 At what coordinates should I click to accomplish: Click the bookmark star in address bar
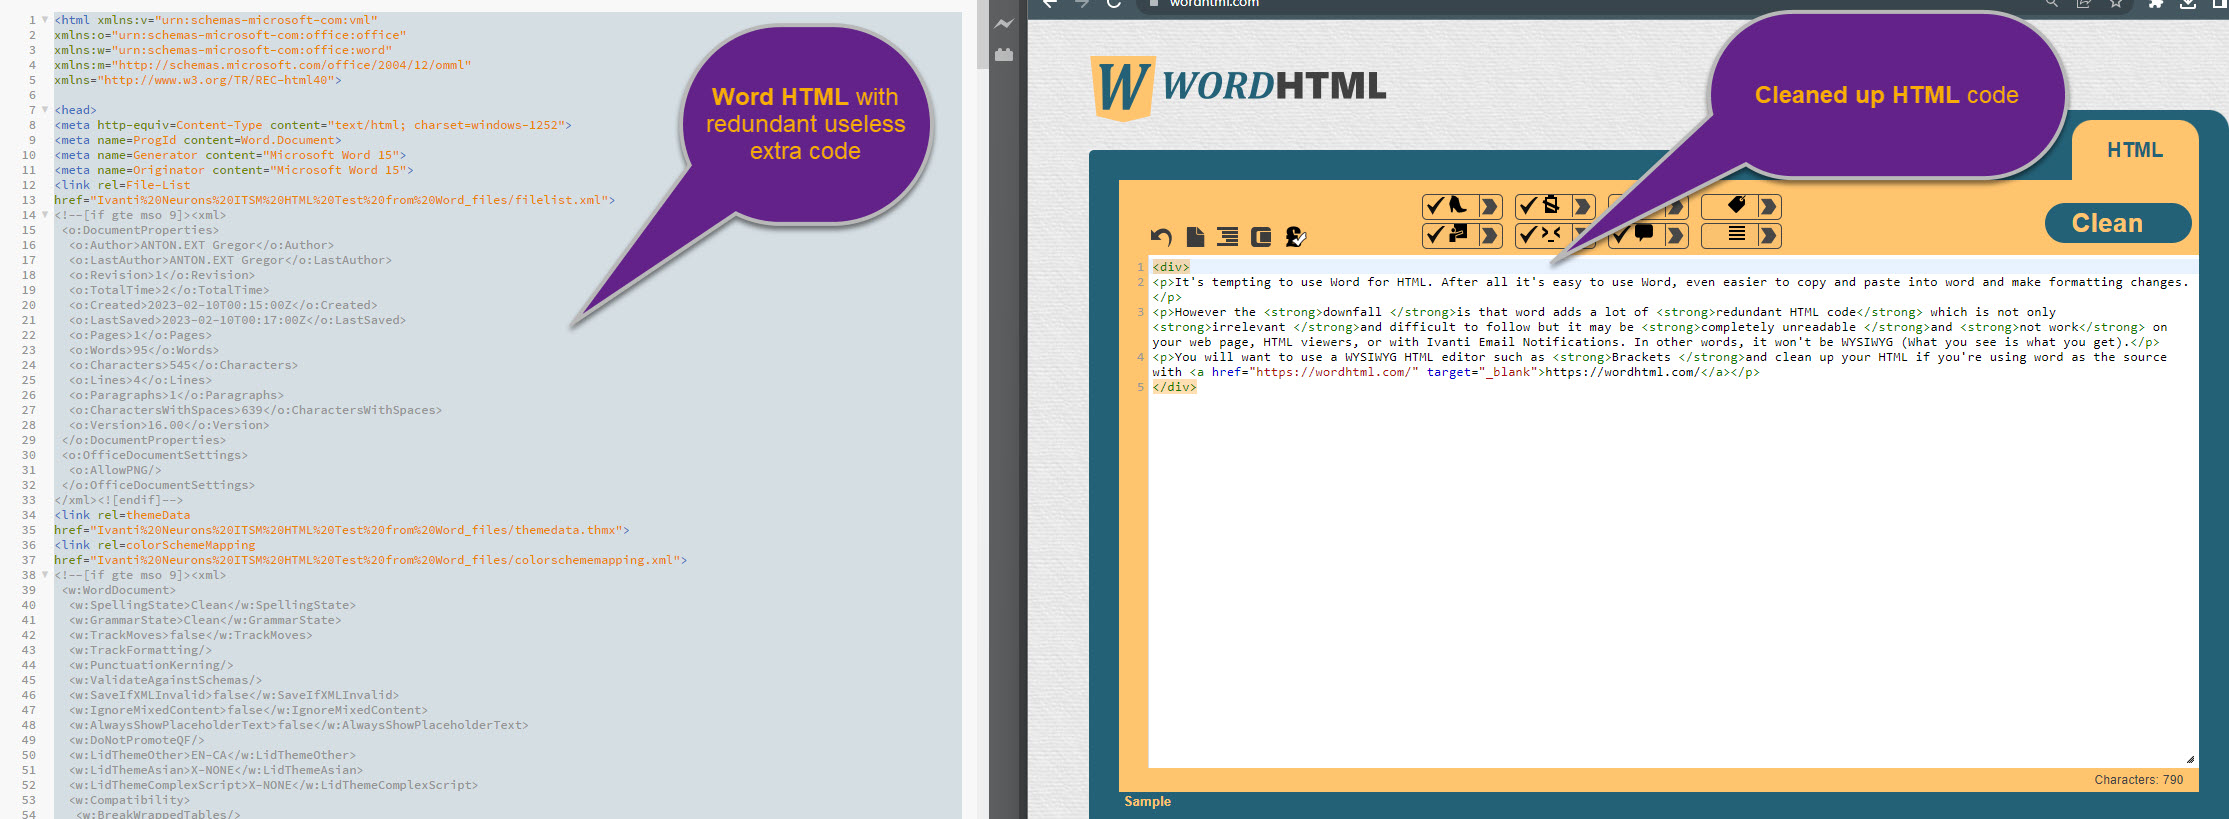tap(2116, 4)
